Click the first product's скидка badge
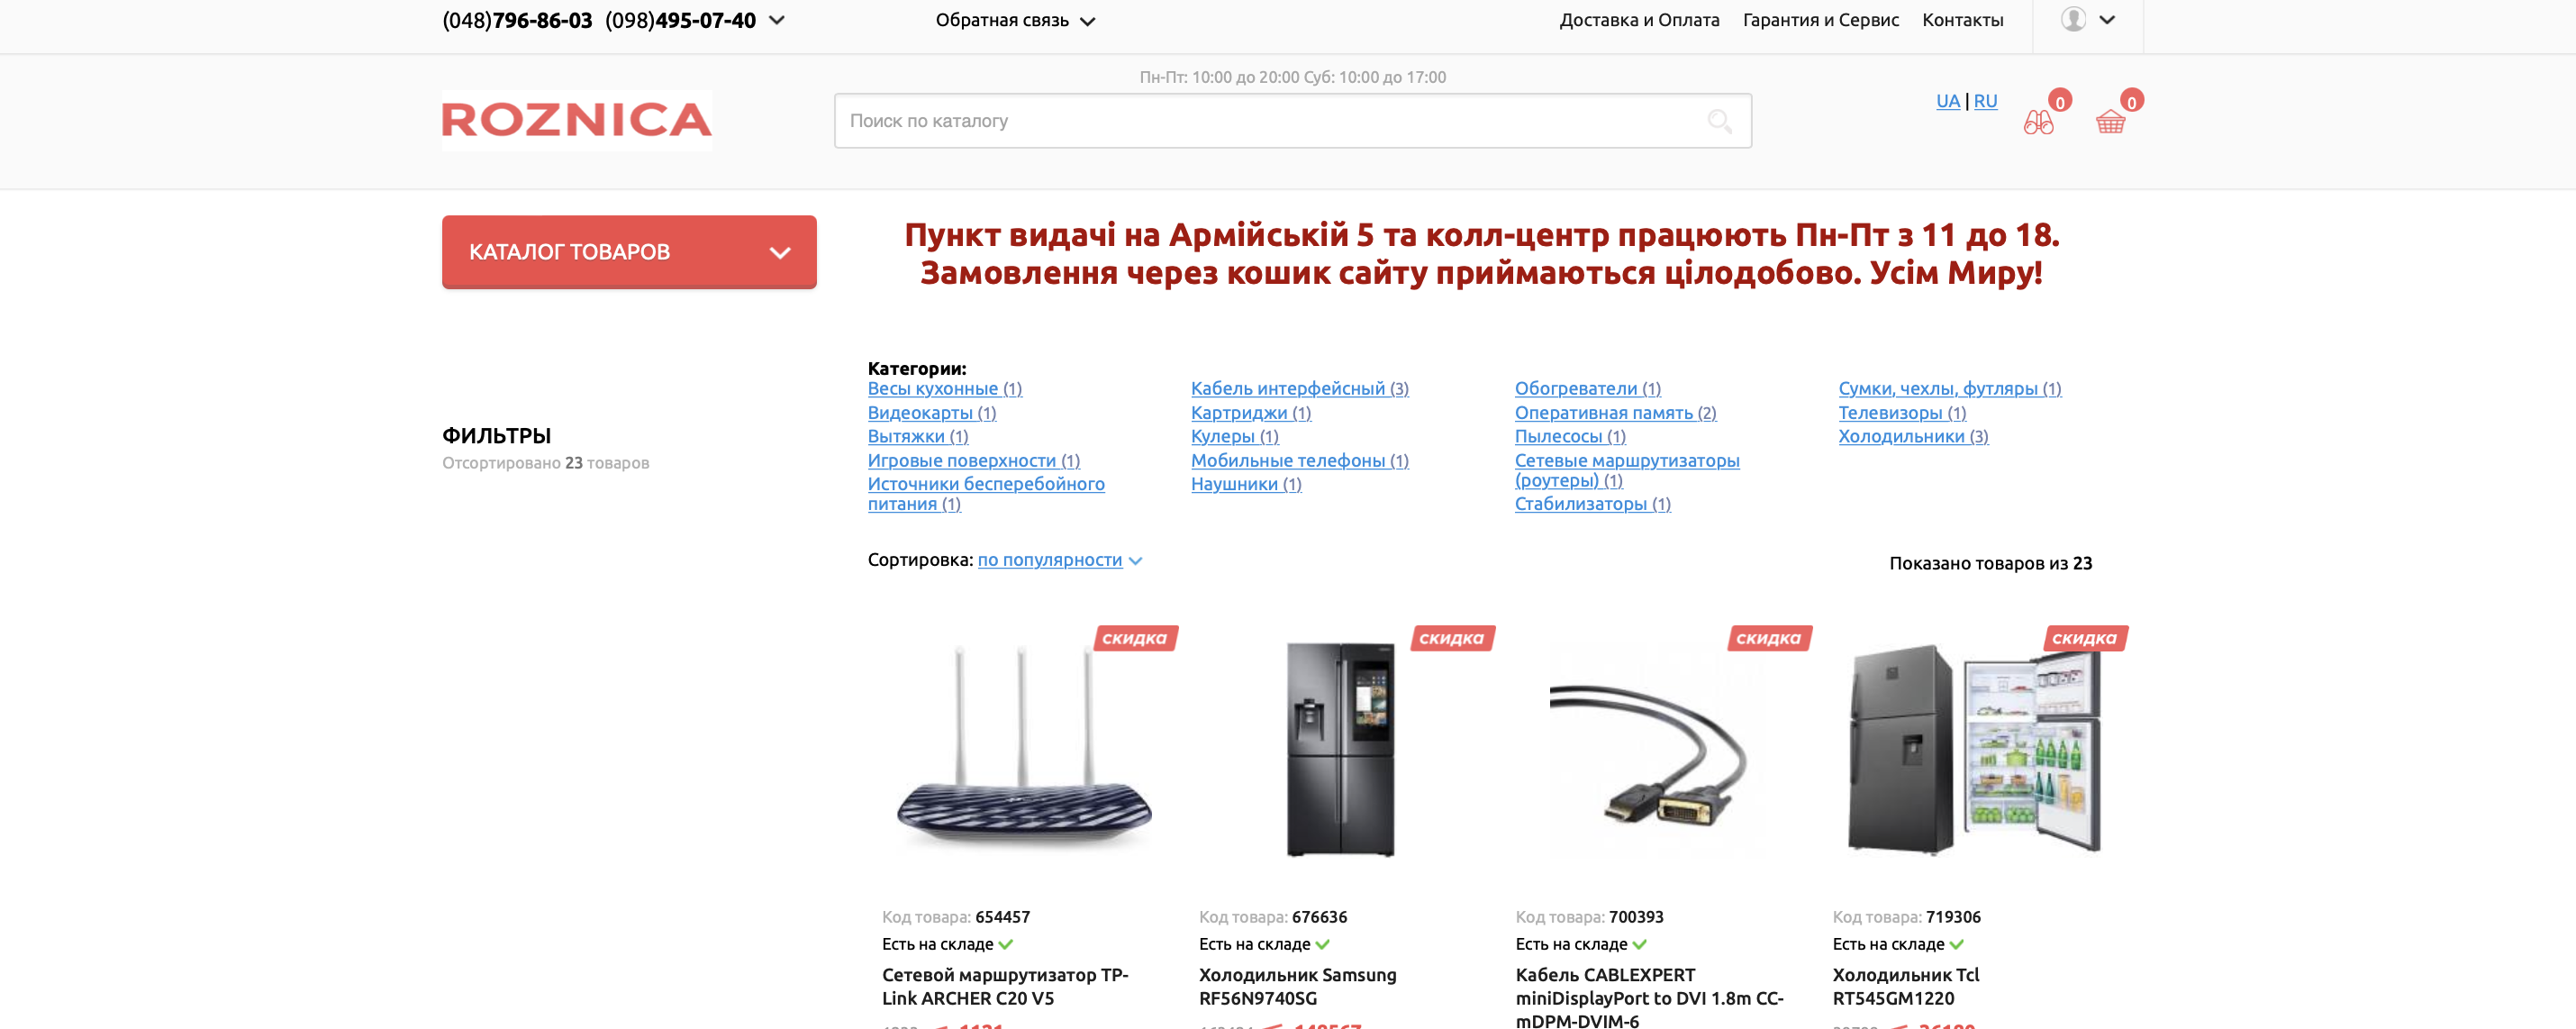Viewport: 2576px width, 1029px height. click(1135, 638)
